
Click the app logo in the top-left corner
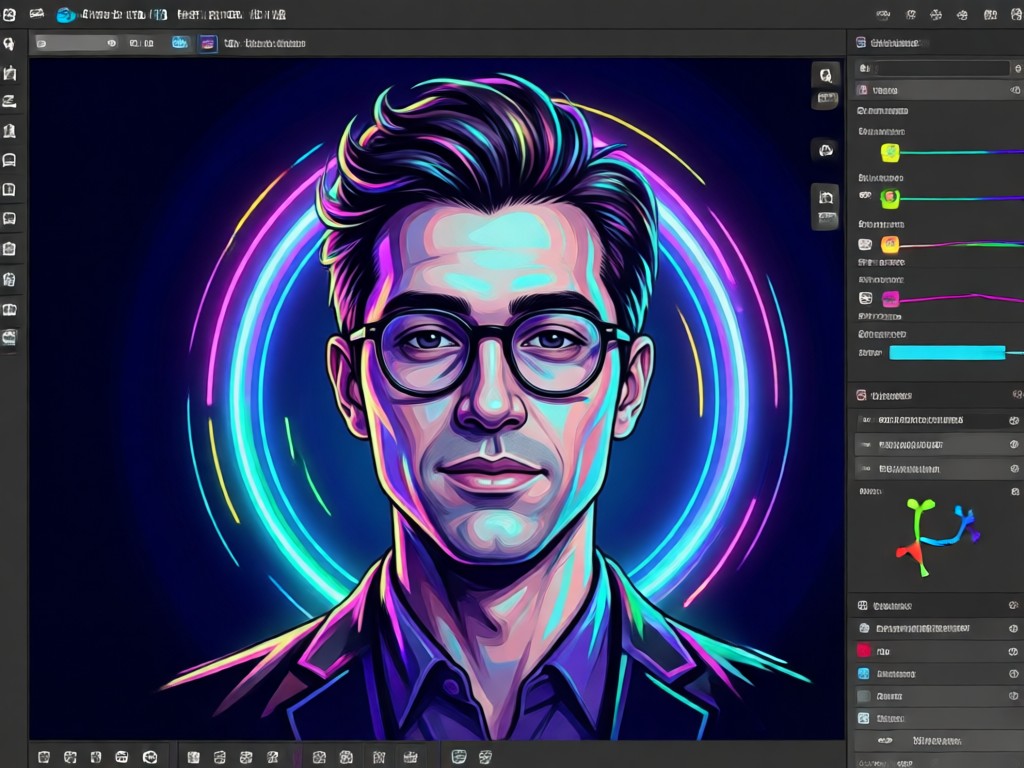pyautogui.click(x=9, y=14)
